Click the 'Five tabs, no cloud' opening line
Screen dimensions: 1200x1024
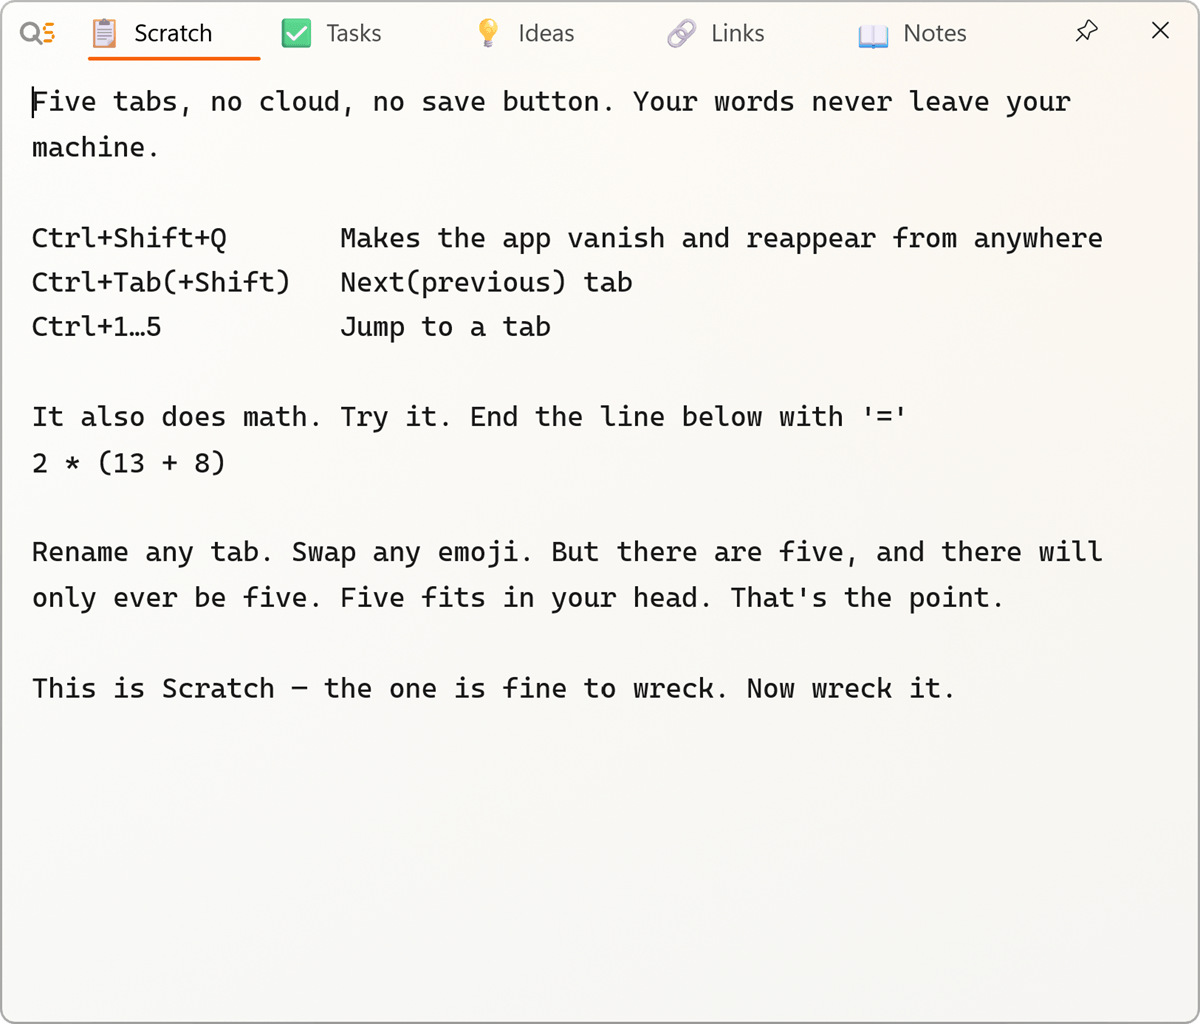pos(551,102)
